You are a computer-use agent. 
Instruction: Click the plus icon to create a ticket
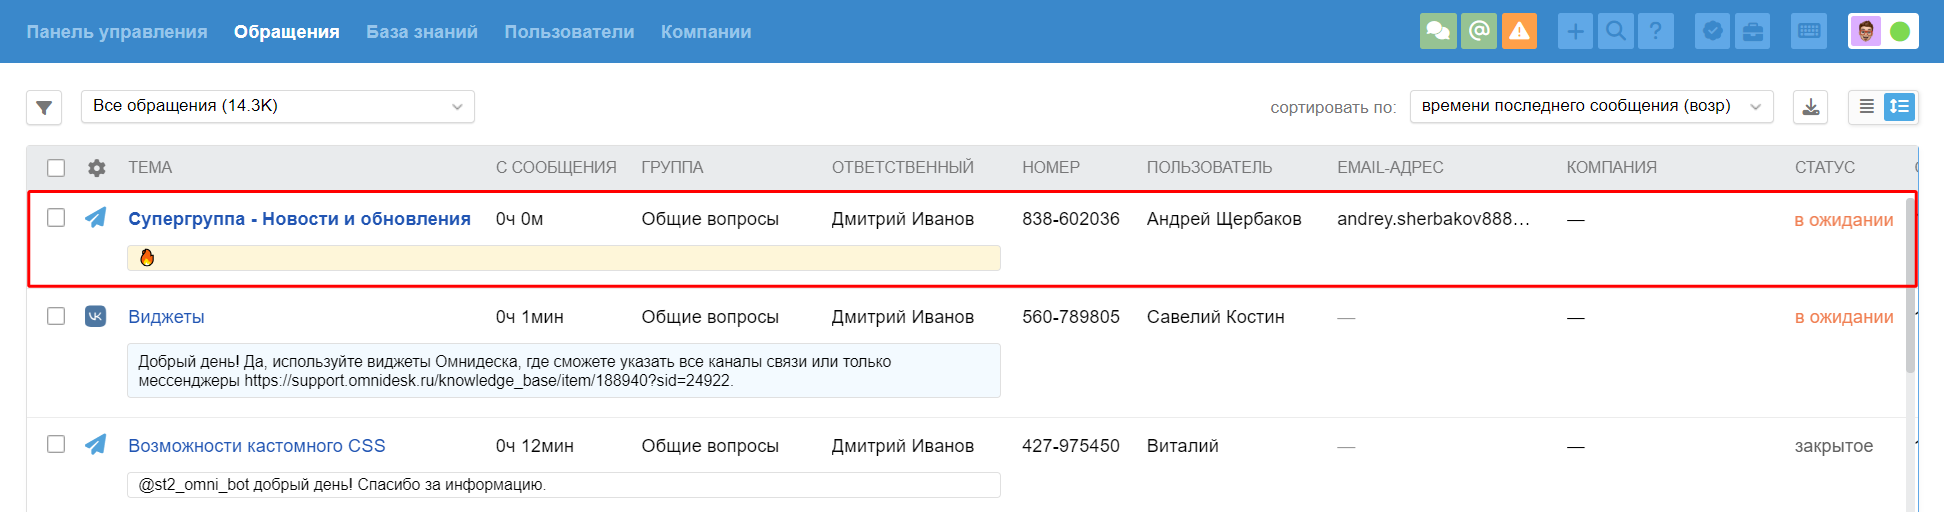(x=1575, y=31)
